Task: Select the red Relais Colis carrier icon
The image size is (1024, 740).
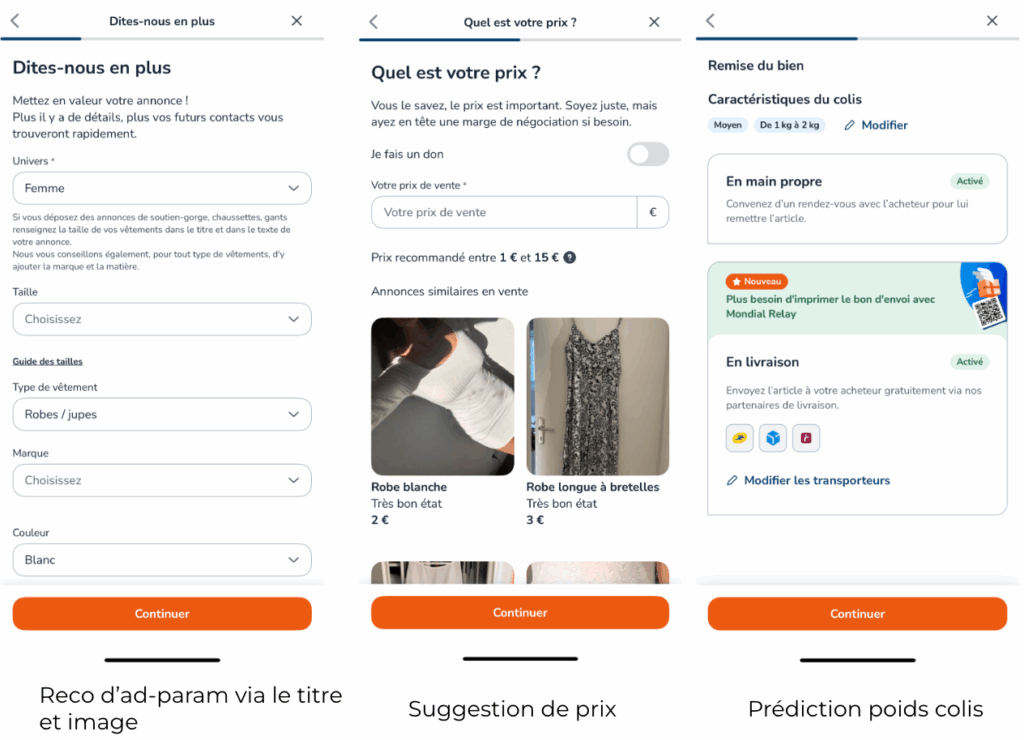Action: (x=806, y=438)
